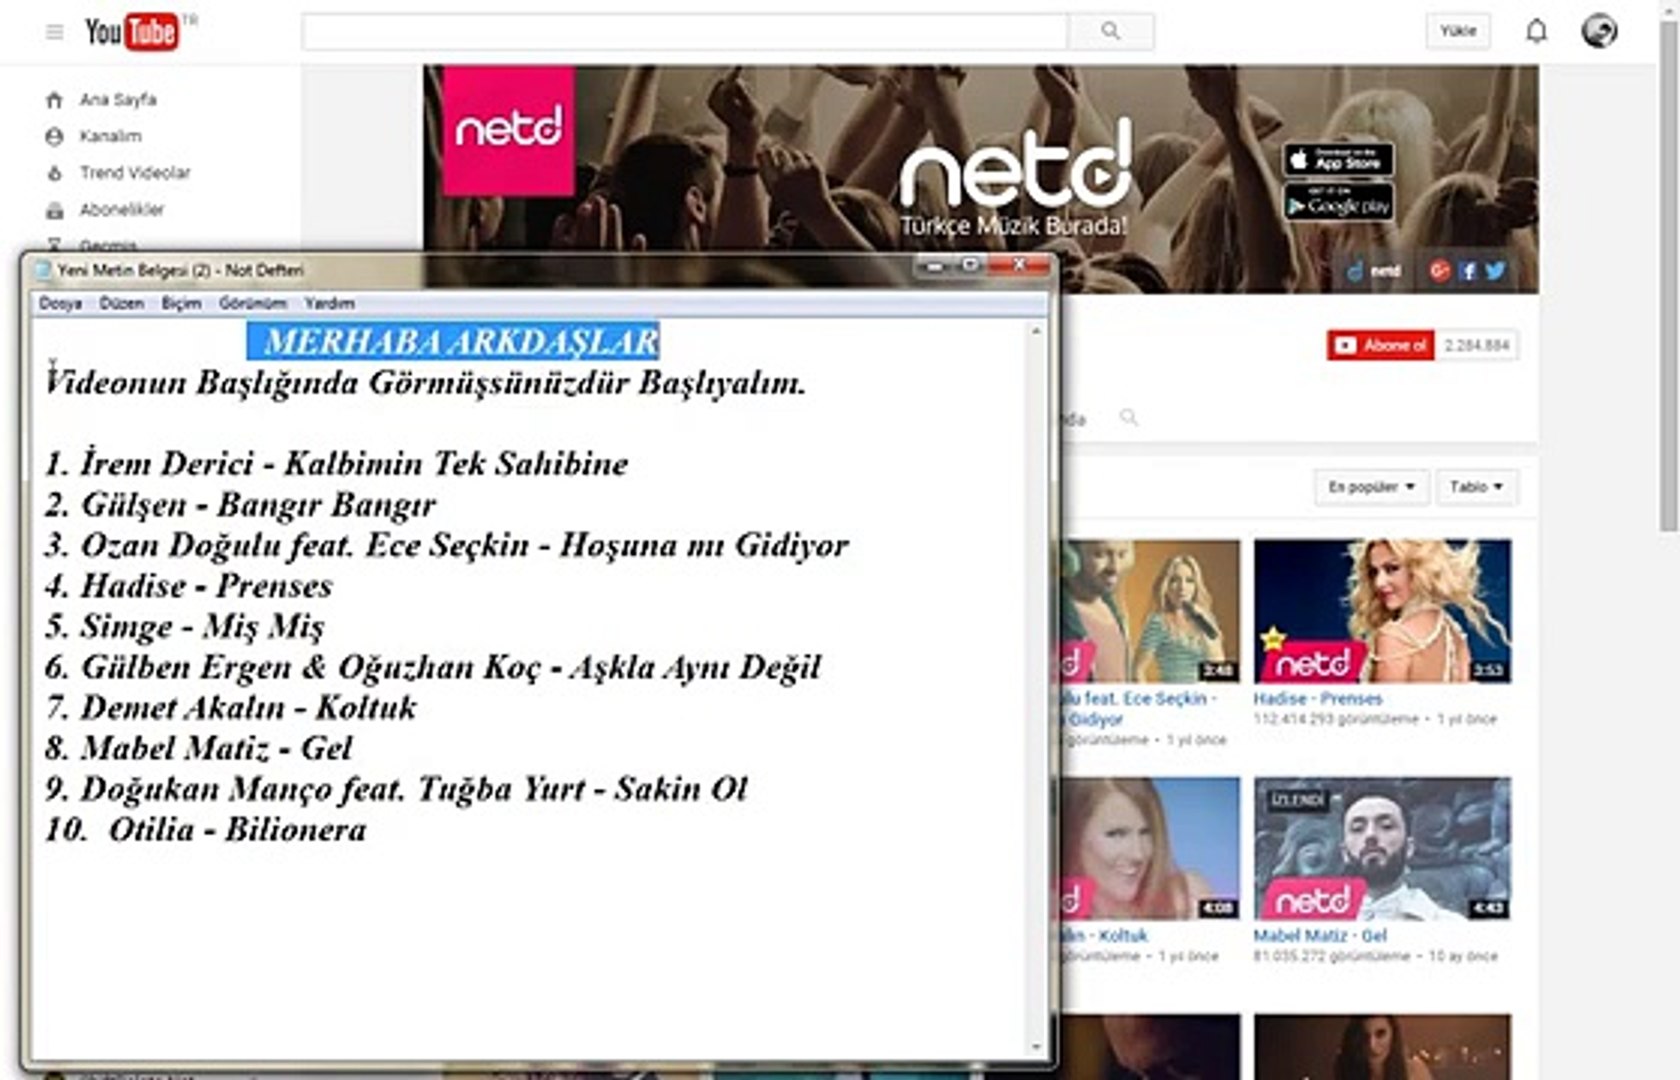Open the Mabel Matiz - Gel video title
The width and height of the screenshot is (1680, 1080).
click(x=1320, y=936)
